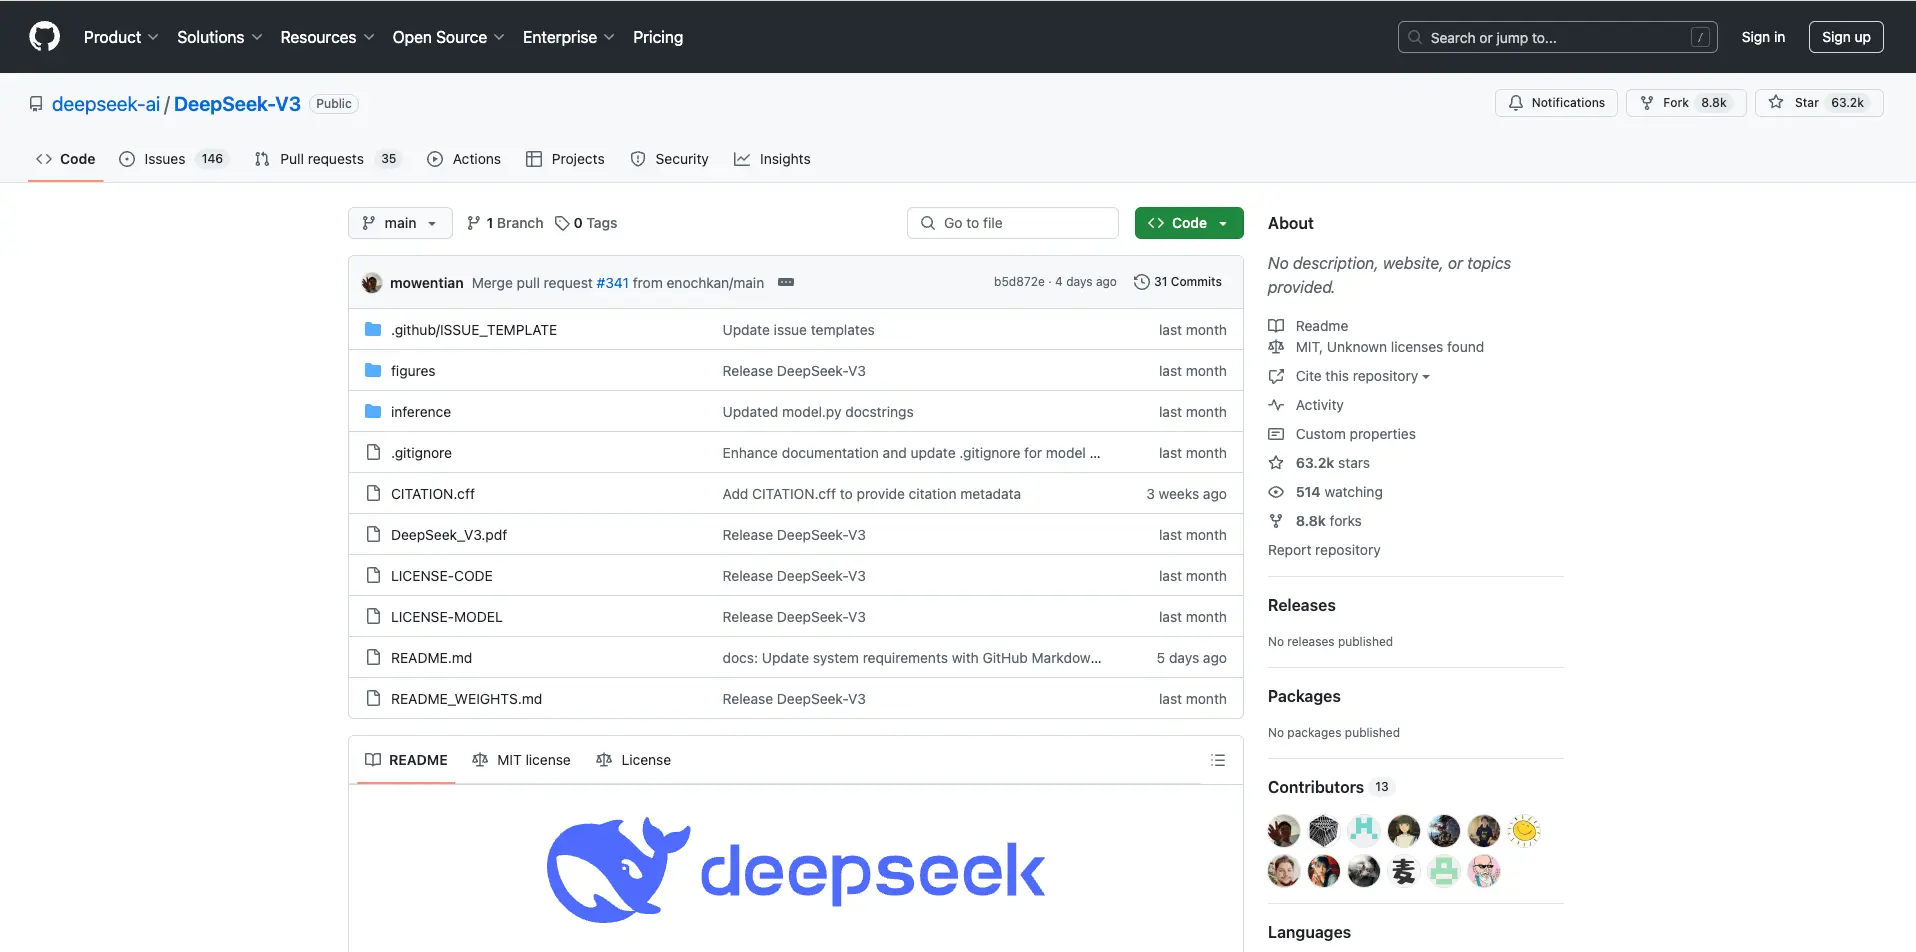
Task: Expand the Resources menu
Action: 327,37
